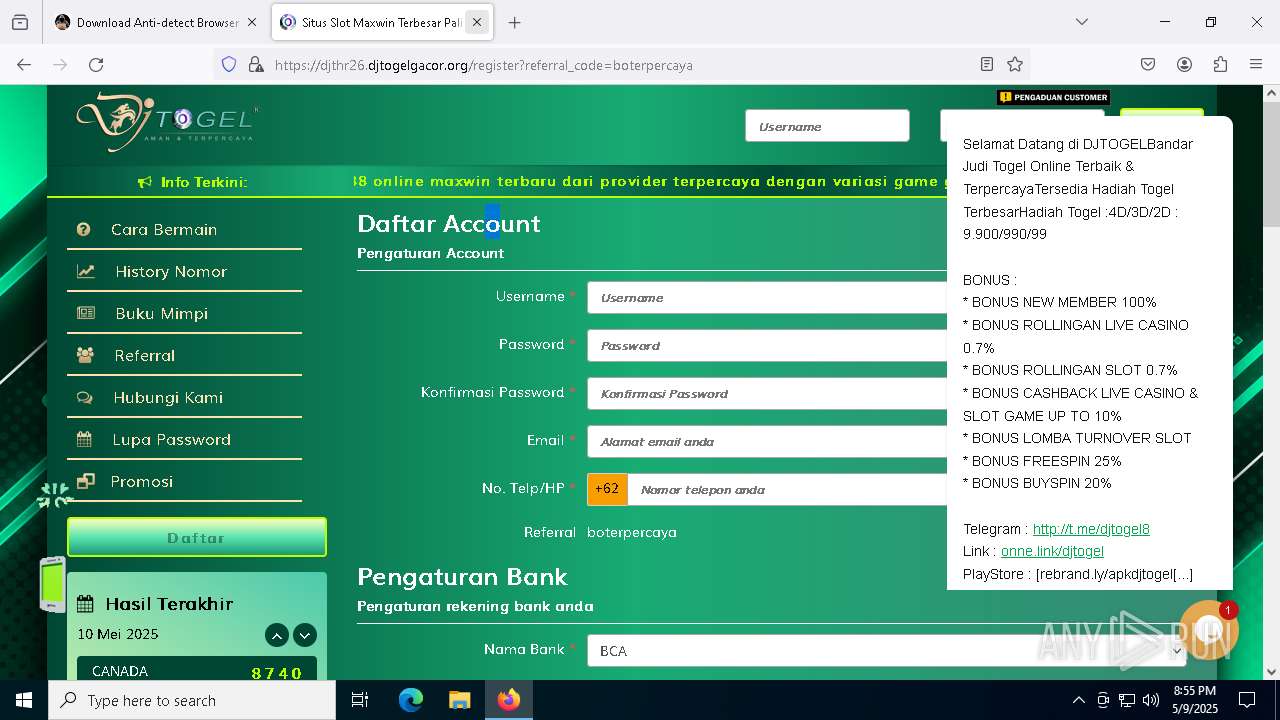Click the DJTOGEL logo
The height and width of the screenshot is (720, 1280).
(x=167, y=122)
